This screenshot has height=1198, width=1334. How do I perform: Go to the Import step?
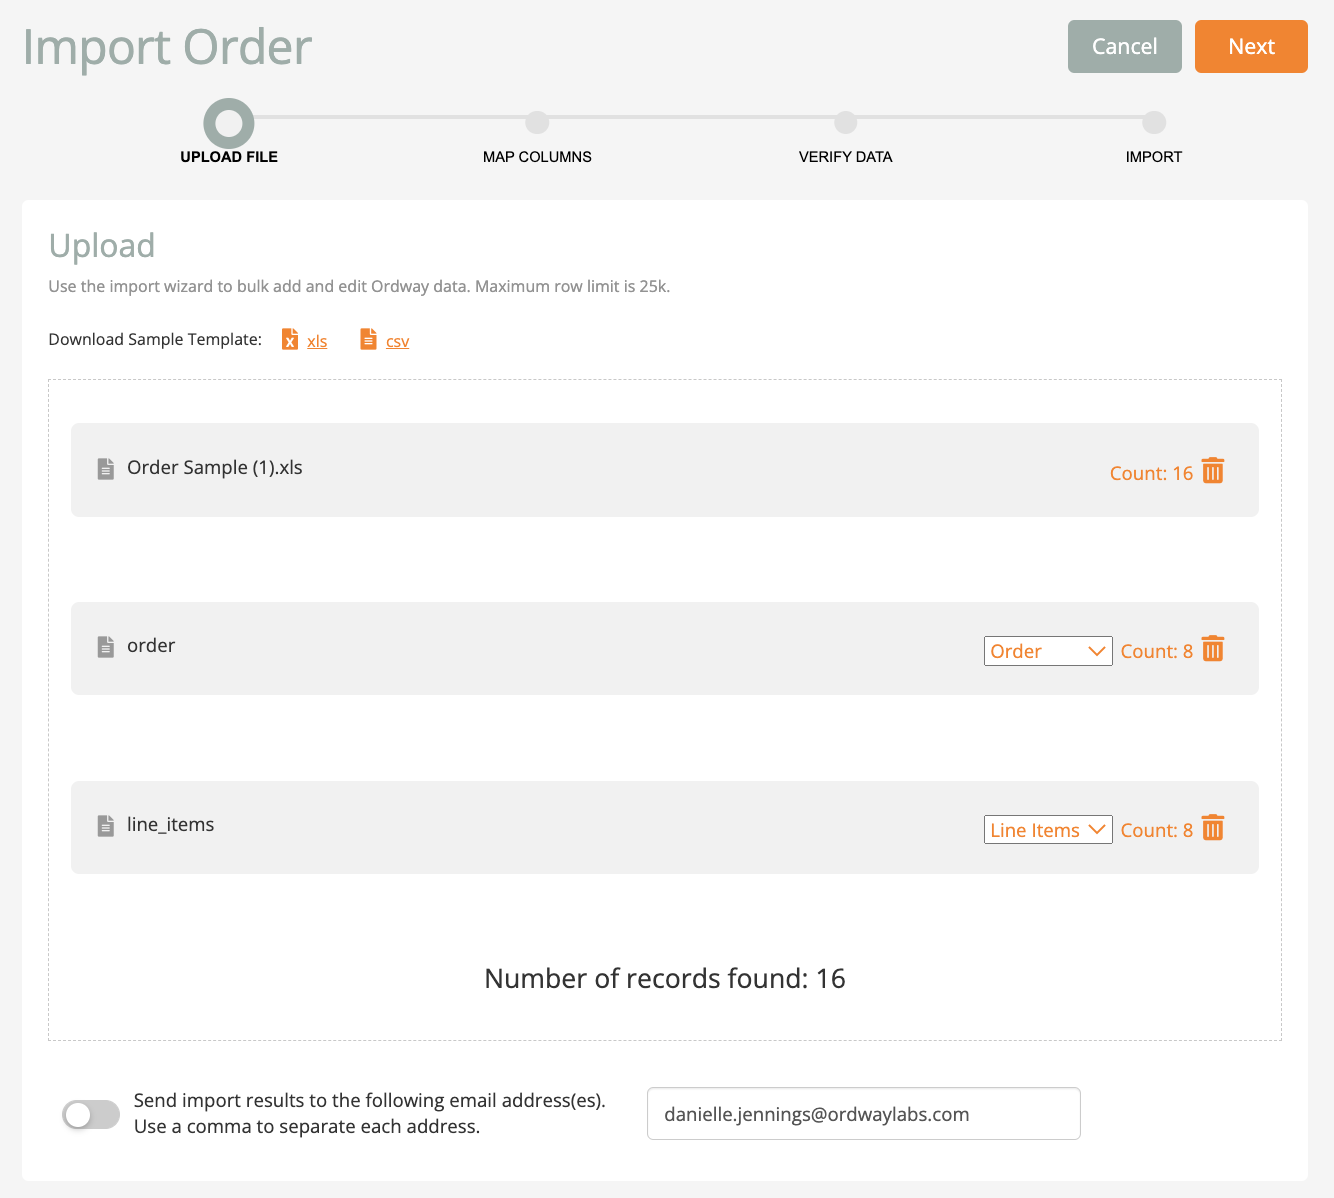point(1154,122)
